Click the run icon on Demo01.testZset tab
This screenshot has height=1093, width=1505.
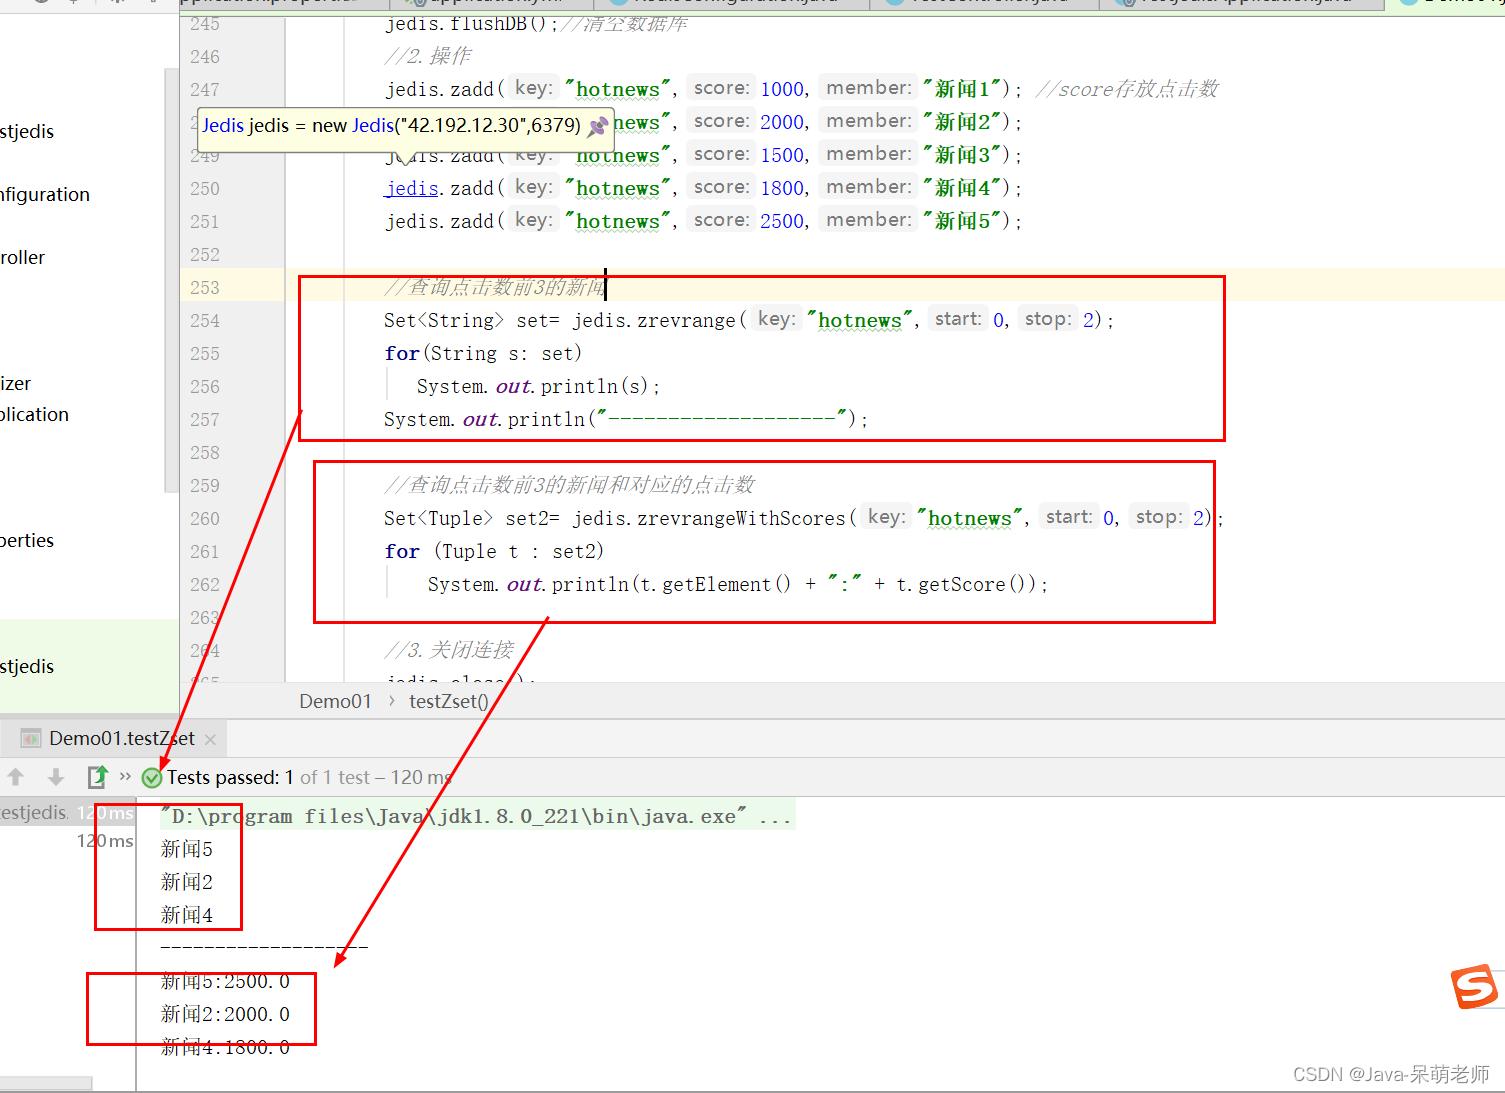click(x=31, y=739)
